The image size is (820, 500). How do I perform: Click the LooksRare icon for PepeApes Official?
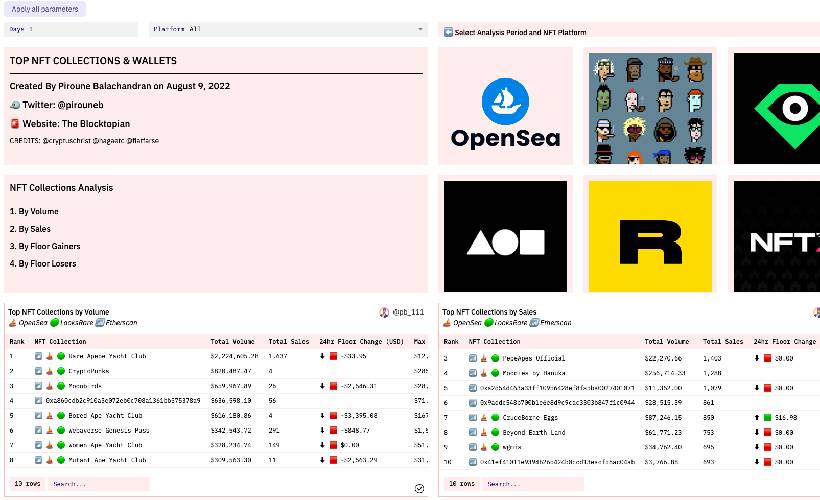495,358
